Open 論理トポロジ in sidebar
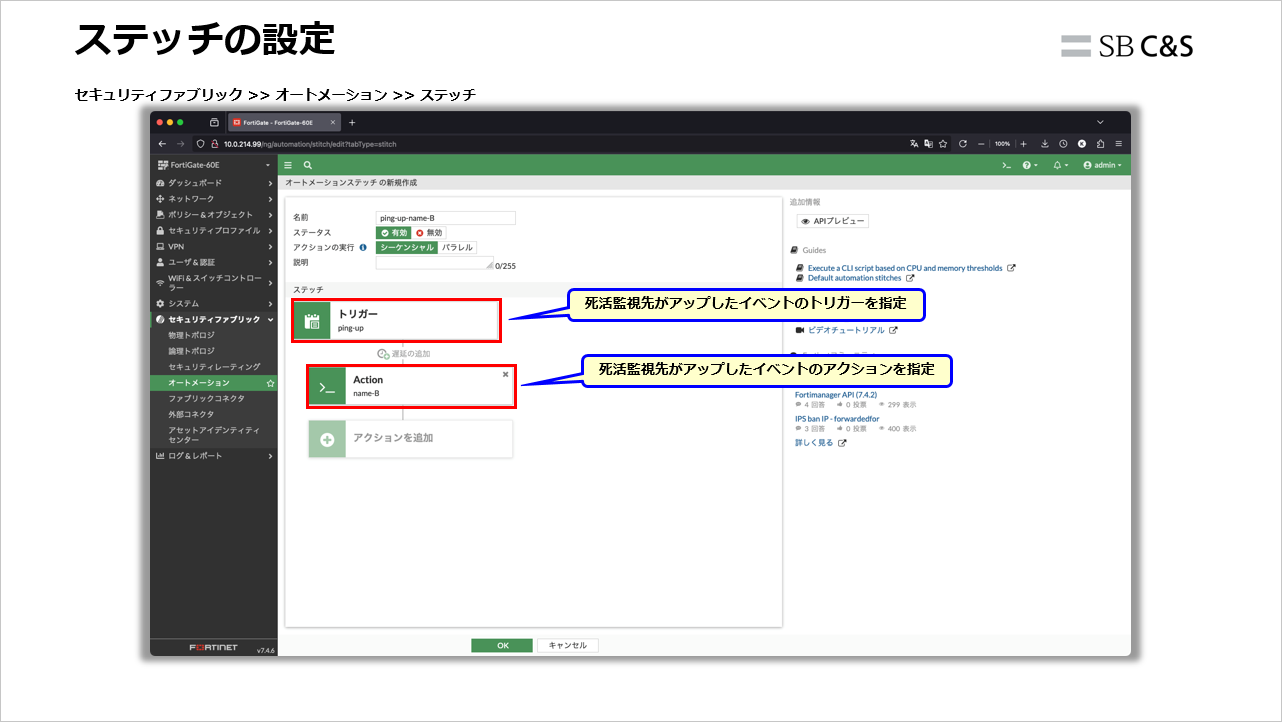The width and height of the screenshot is (1282, 722). coord(191,351)
